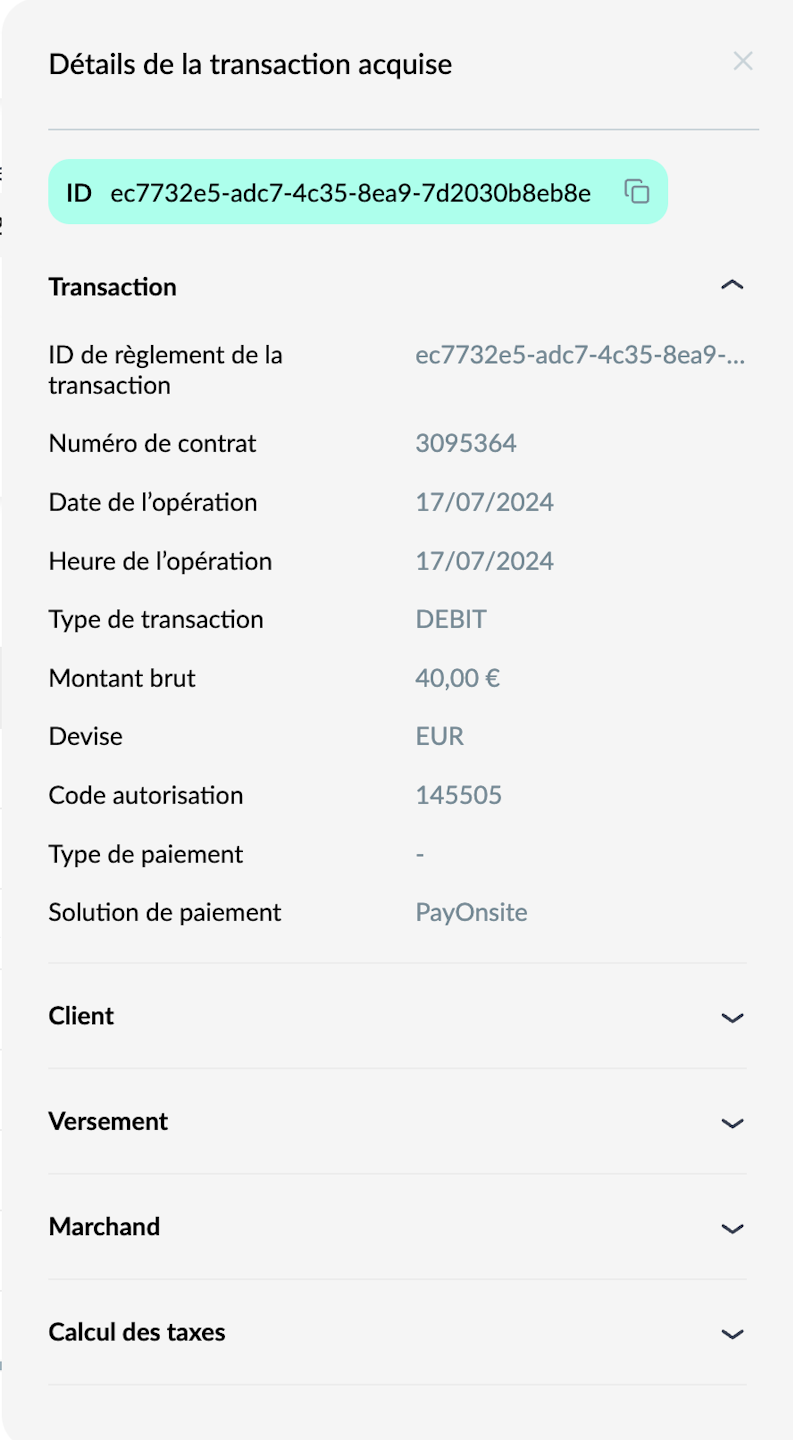Expand the Versement section chevron
Screen dimensions: 793x1440
point(732,1123)
